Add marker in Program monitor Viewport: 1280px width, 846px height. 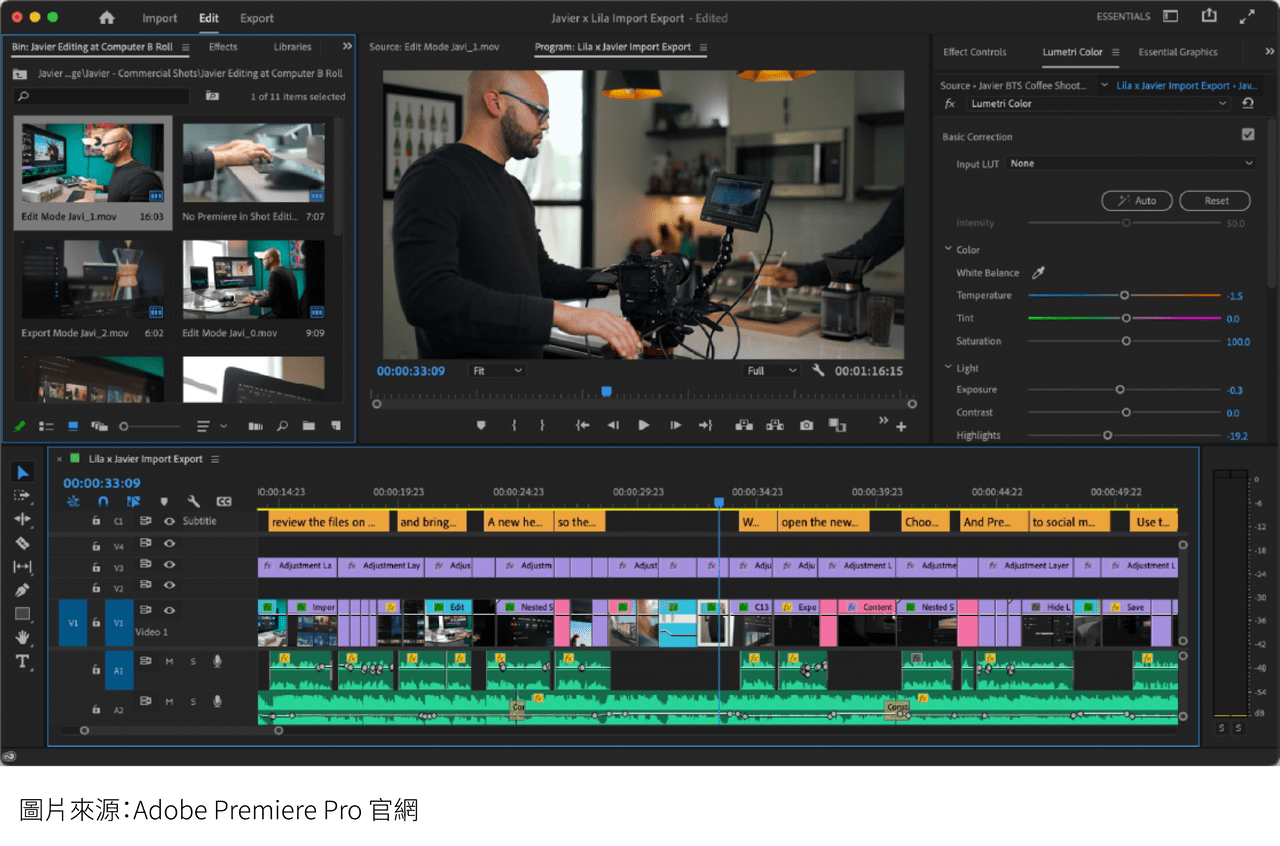pyautogui.click(x=481, y=425)
